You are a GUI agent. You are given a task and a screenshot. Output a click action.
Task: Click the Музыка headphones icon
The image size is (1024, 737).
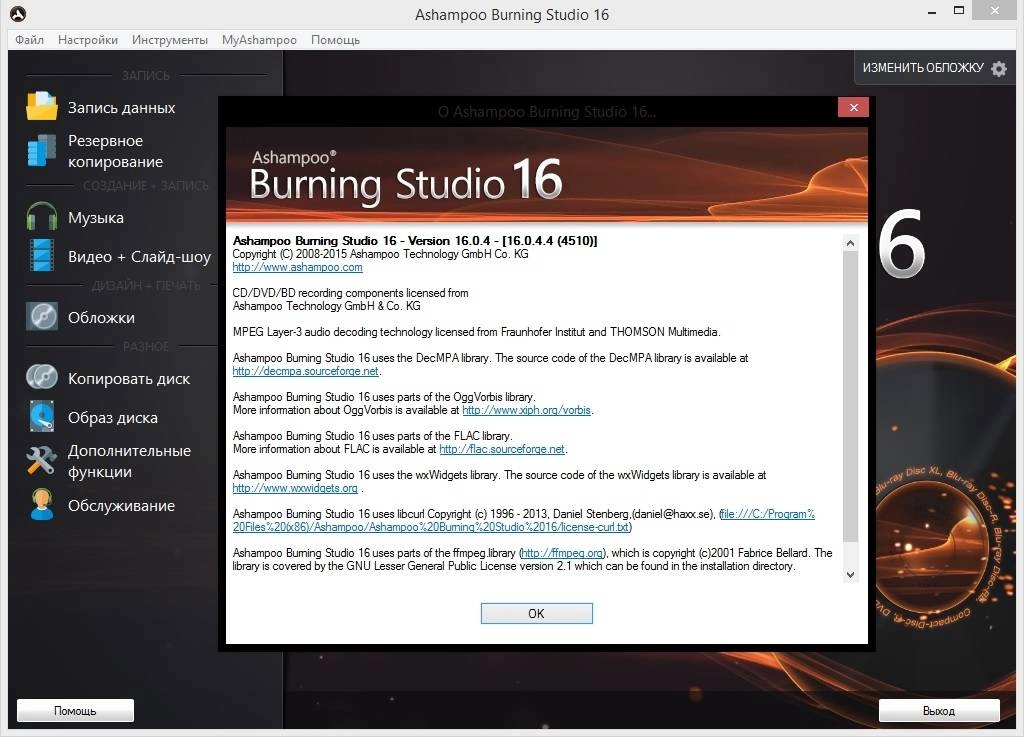tap(42, 217)
